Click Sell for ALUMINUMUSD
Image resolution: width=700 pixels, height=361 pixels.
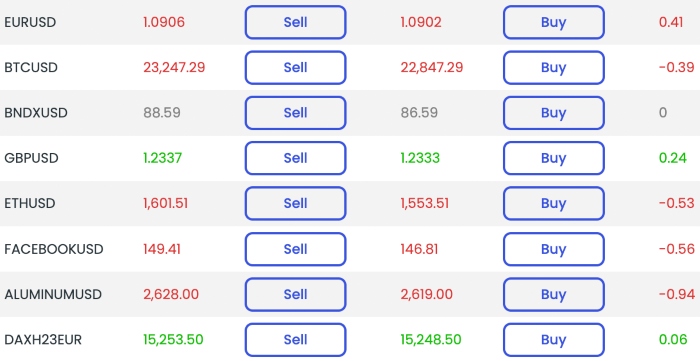pos(296,295)
